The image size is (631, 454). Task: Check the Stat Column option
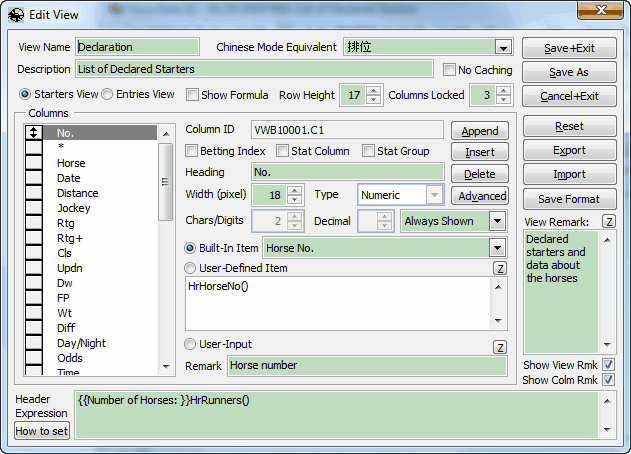coord(283,151)
